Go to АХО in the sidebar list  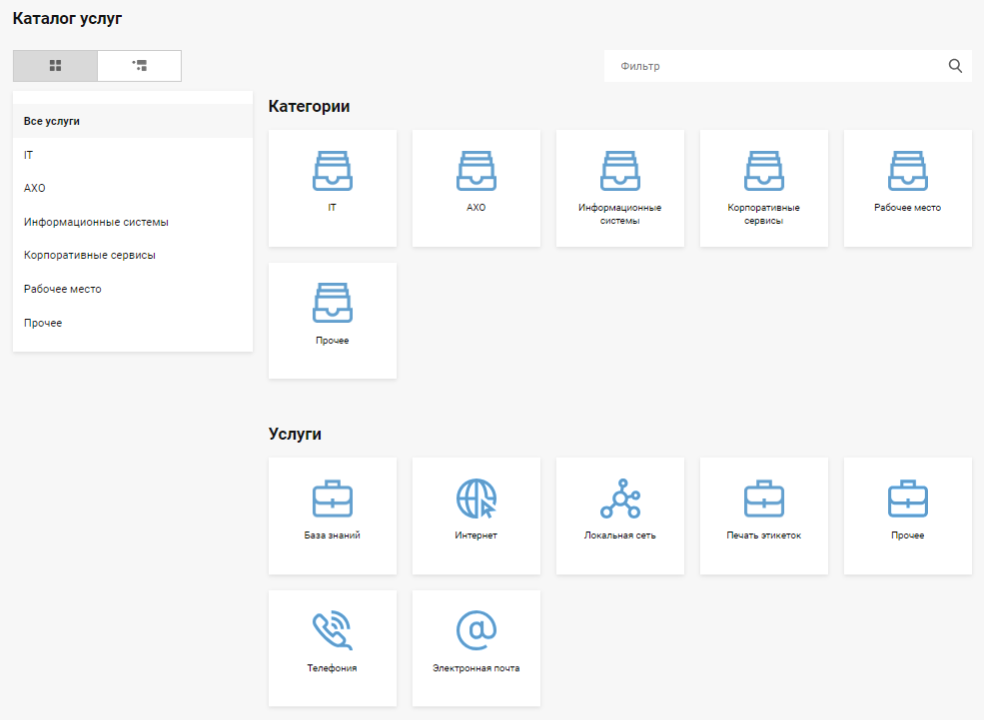click(35, 188)
